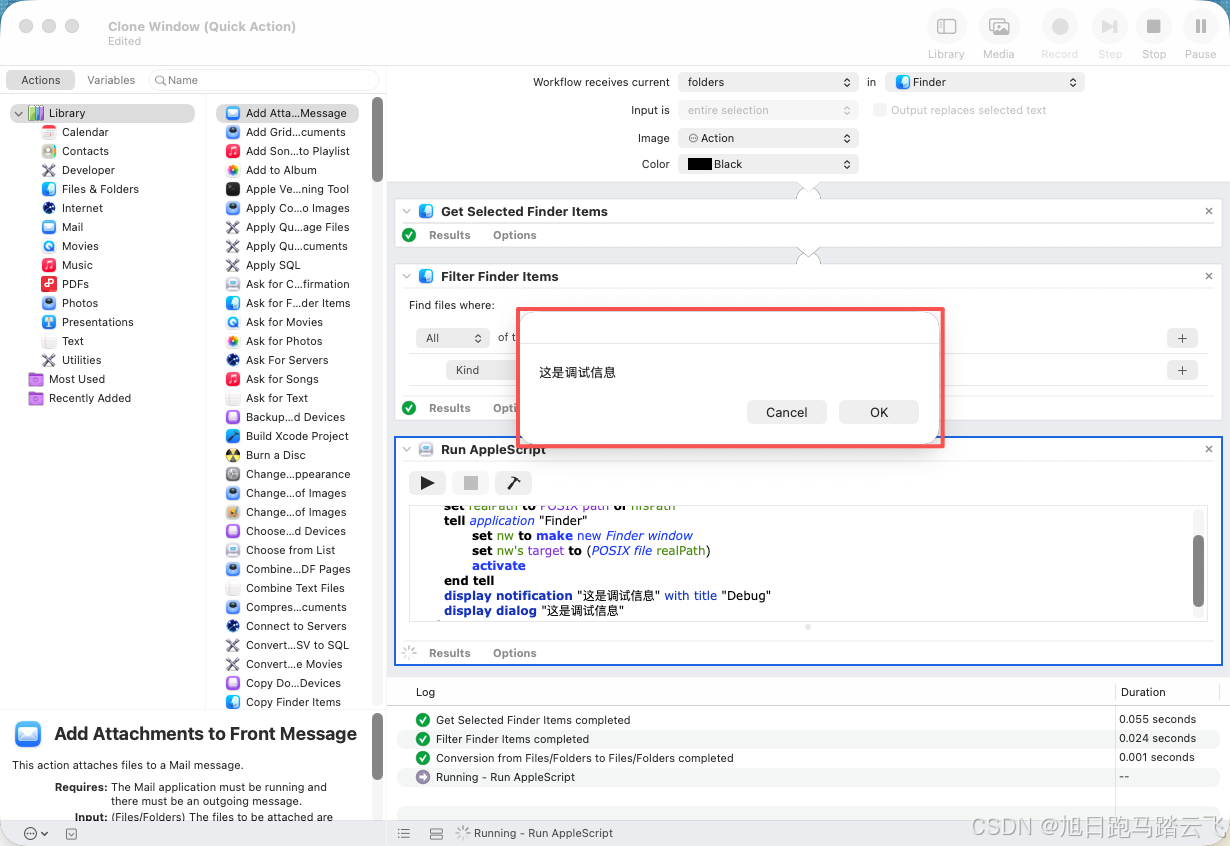Select Ask for Movies action
Screen dimensions: 1230x846
284,322
